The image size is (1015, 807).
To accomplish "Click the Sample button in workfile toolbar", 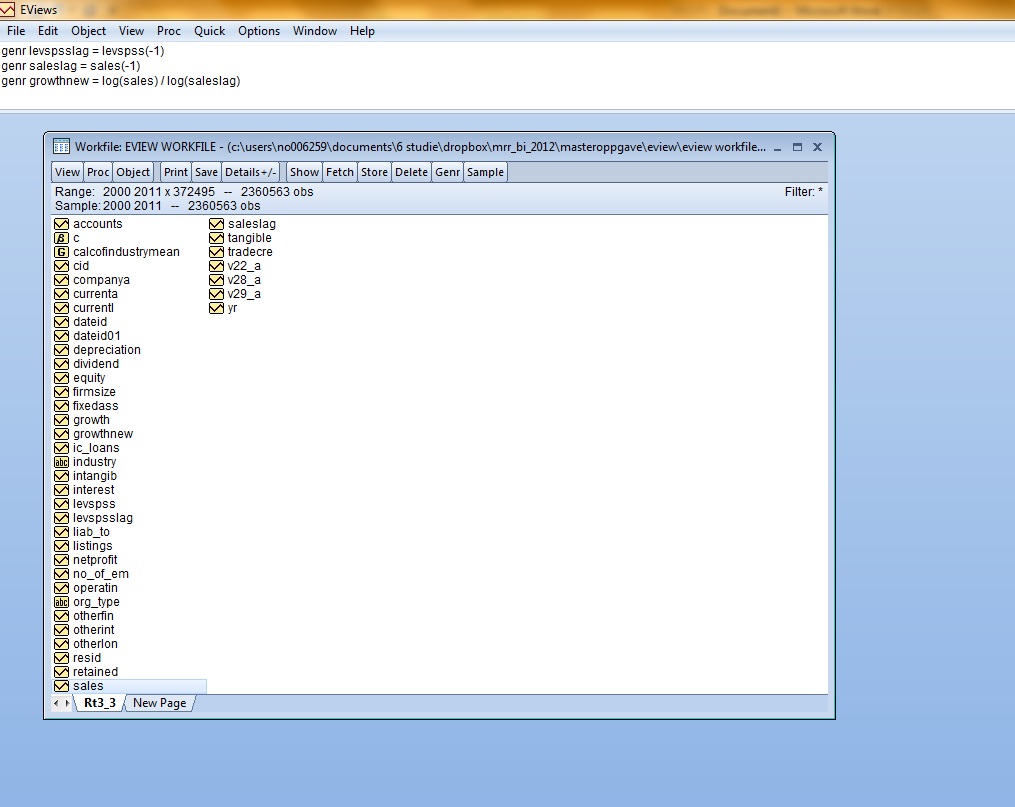I will coord(485,172).
